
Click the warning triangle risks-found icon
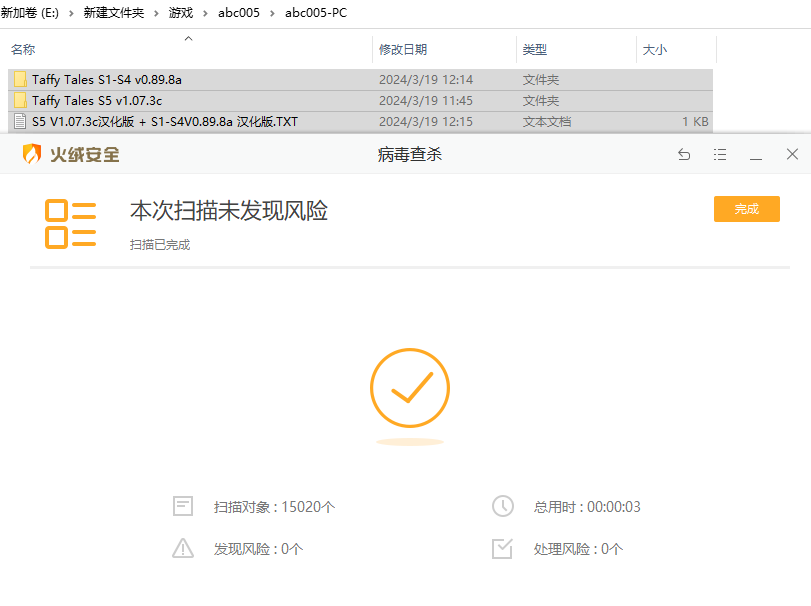coord(182,548)
